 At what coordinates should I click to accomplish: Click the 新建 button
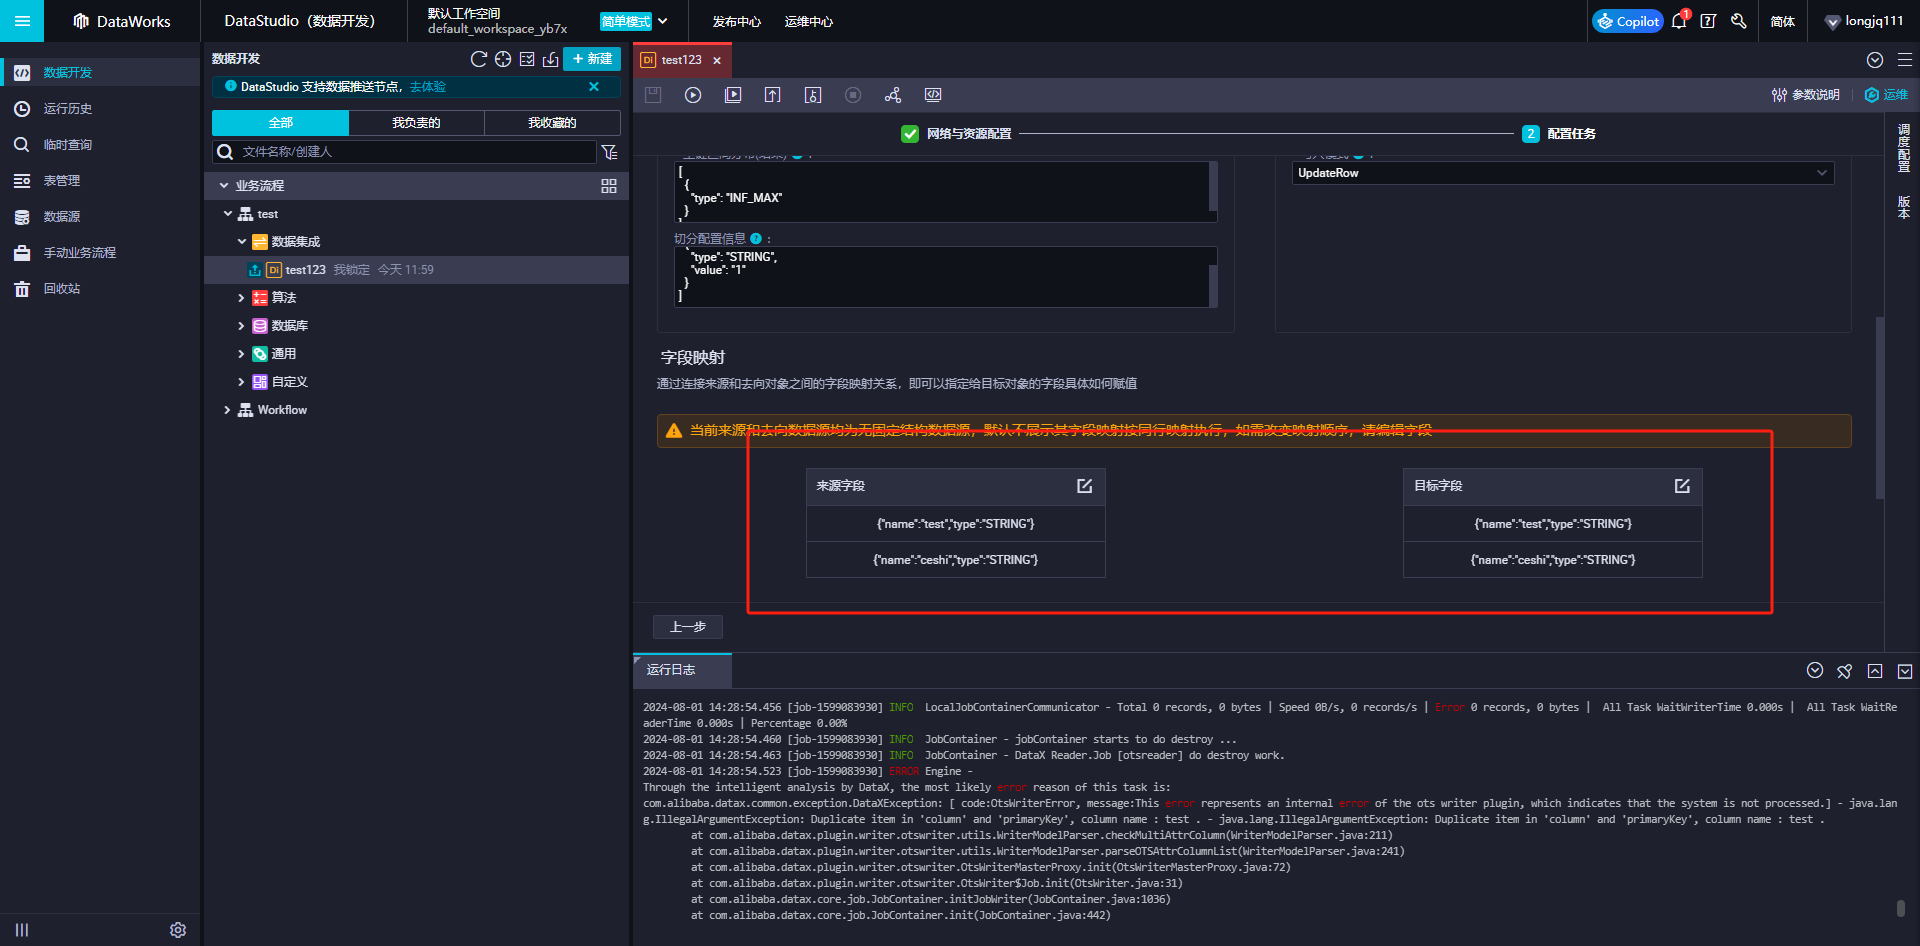tap(592, 59)
